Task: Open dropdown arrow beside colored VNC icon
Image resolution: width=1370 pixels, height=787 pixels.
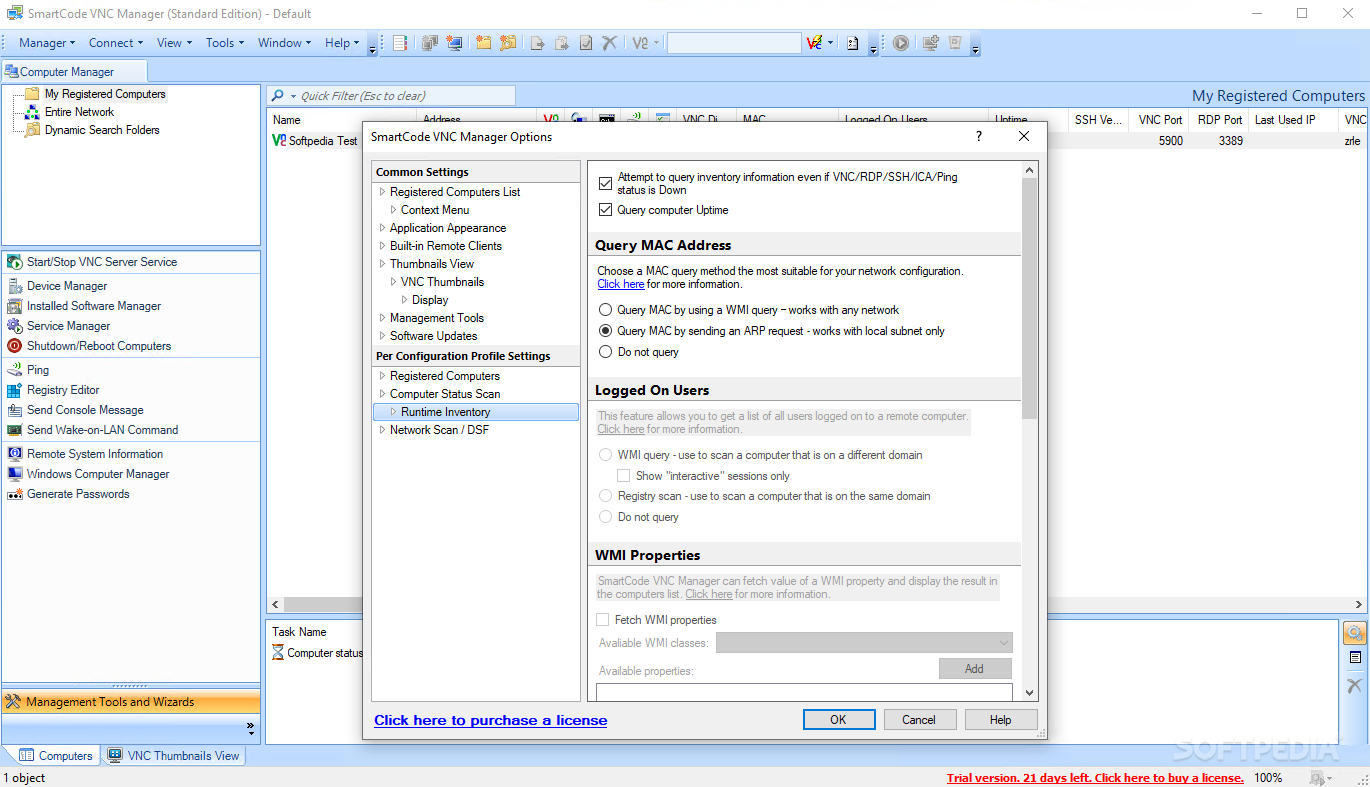Action: click(830, 43)
